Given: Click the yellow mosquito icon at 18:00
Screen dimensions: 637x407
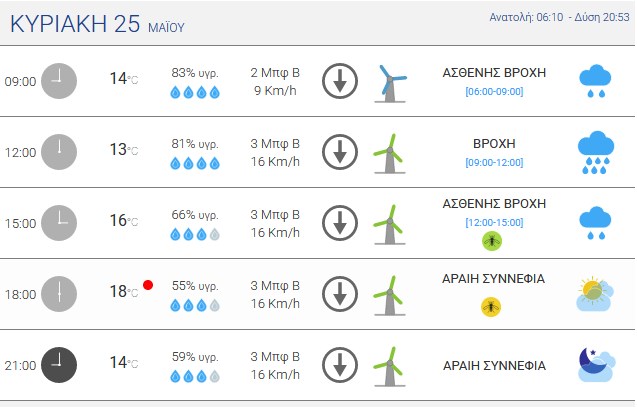Looking at the screenshot, I should [491, 307].
